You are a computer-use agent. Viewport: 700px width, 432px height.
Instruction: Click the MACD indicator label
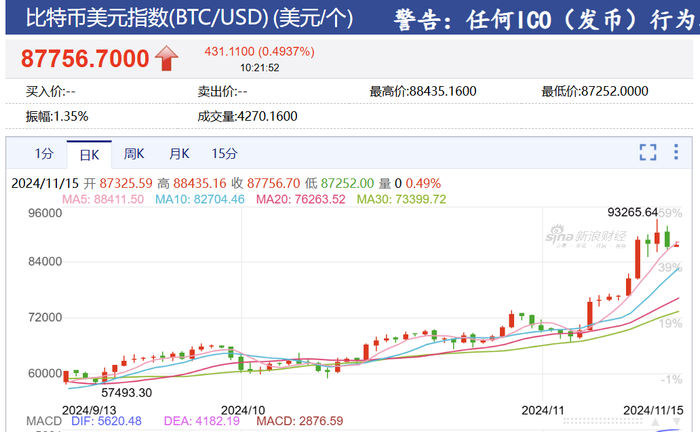(x=44, y=421)
